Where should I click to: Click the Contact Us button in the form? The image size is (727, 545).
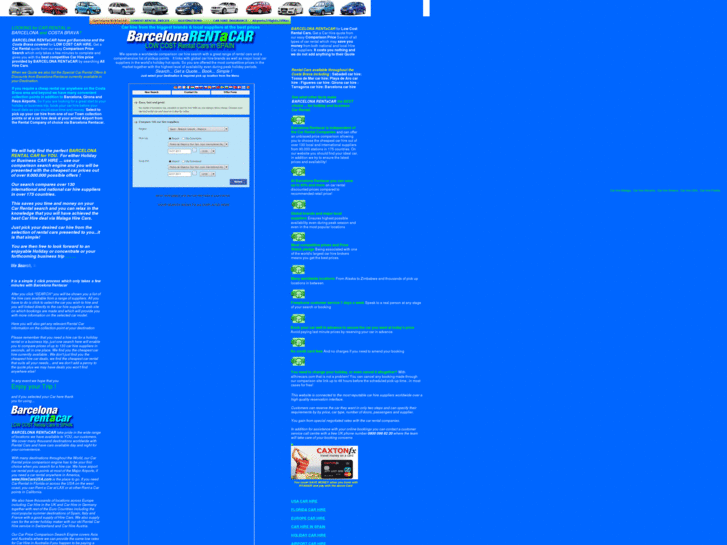191,92
